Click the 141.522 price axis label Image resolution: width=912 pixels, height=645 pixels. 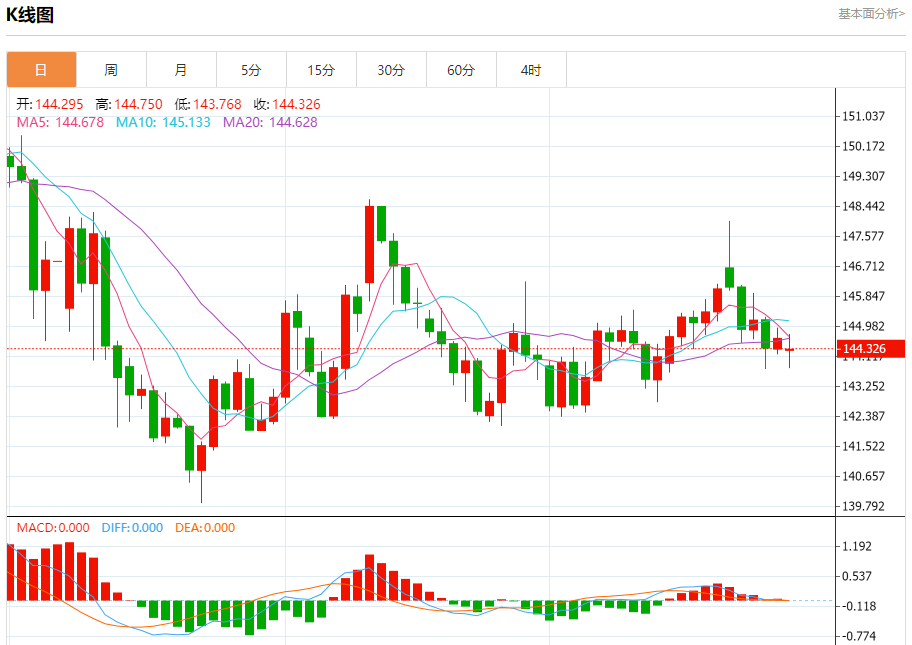[863, 446]
